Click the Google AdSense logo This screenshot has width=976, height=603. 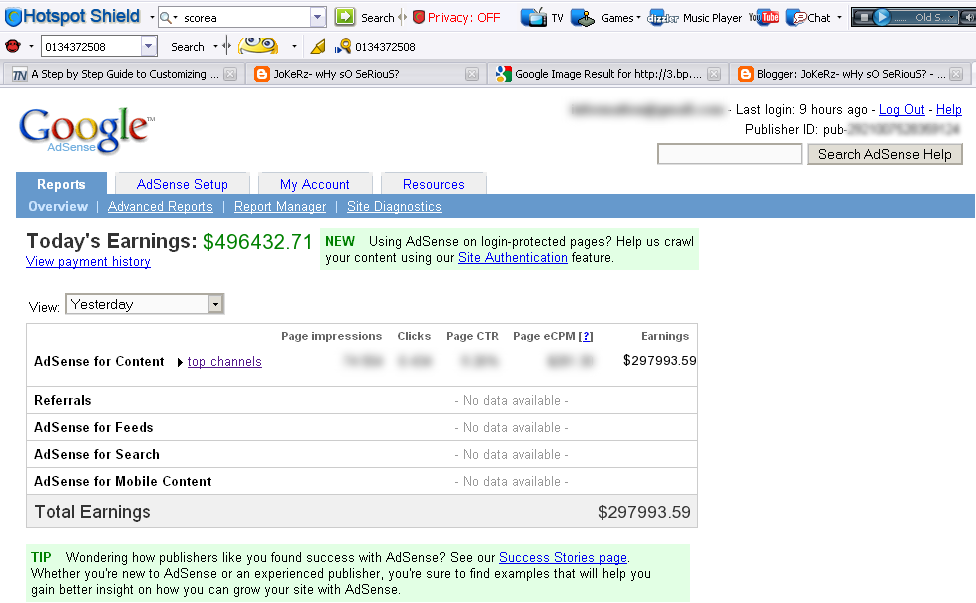pyautogui.click(x=86, y=130)
